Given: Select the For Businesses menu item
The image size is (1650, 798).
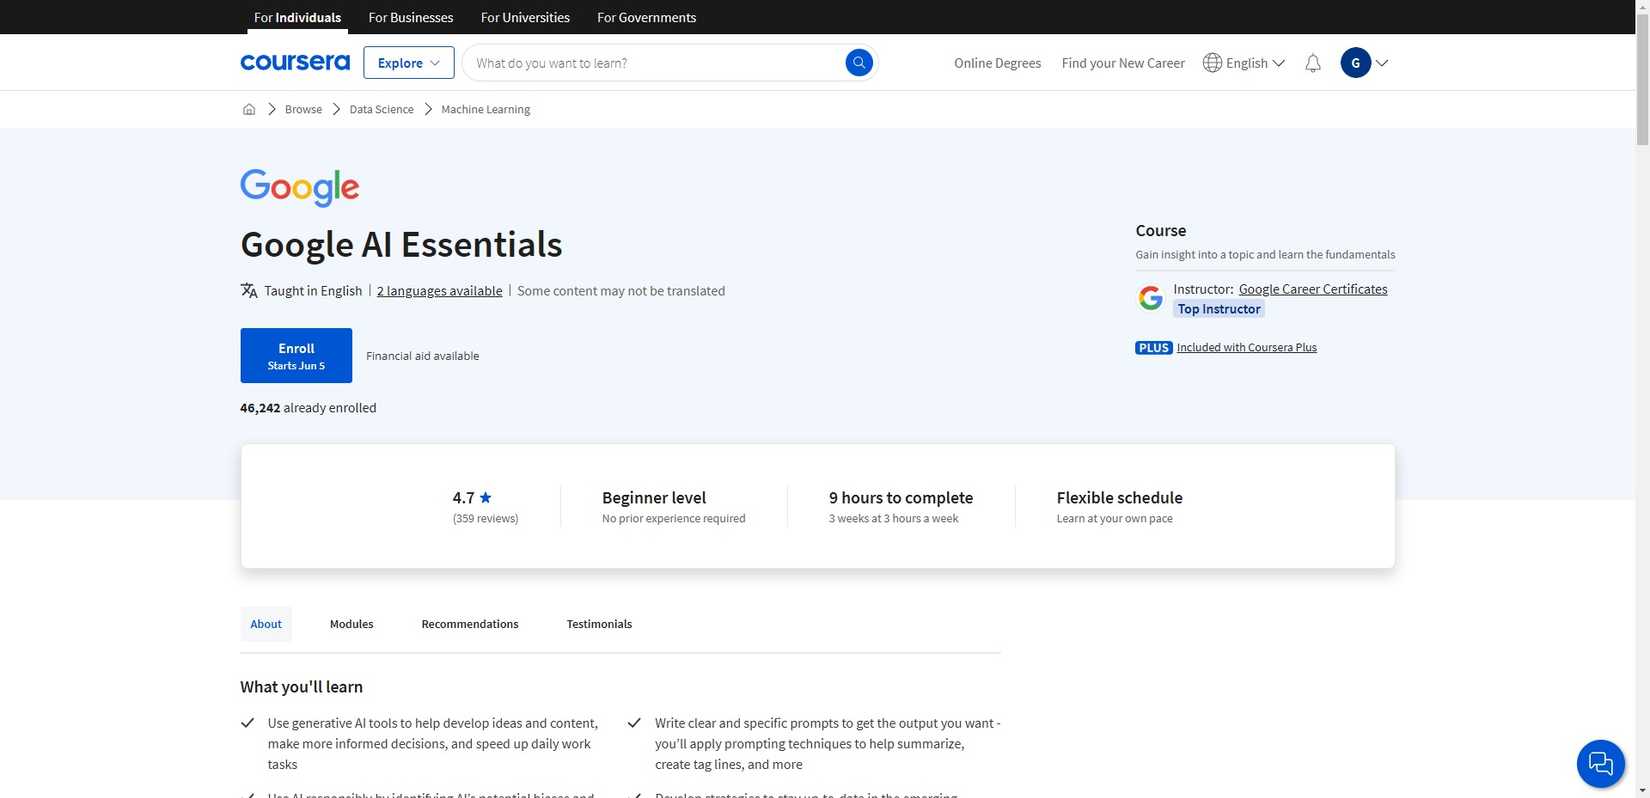Looking at the screenshot, I should point(410,17).
